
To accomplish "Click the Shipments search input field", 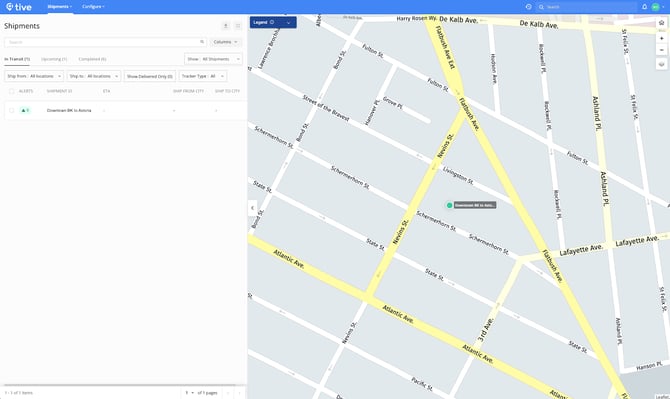I will tap(105, 42).
